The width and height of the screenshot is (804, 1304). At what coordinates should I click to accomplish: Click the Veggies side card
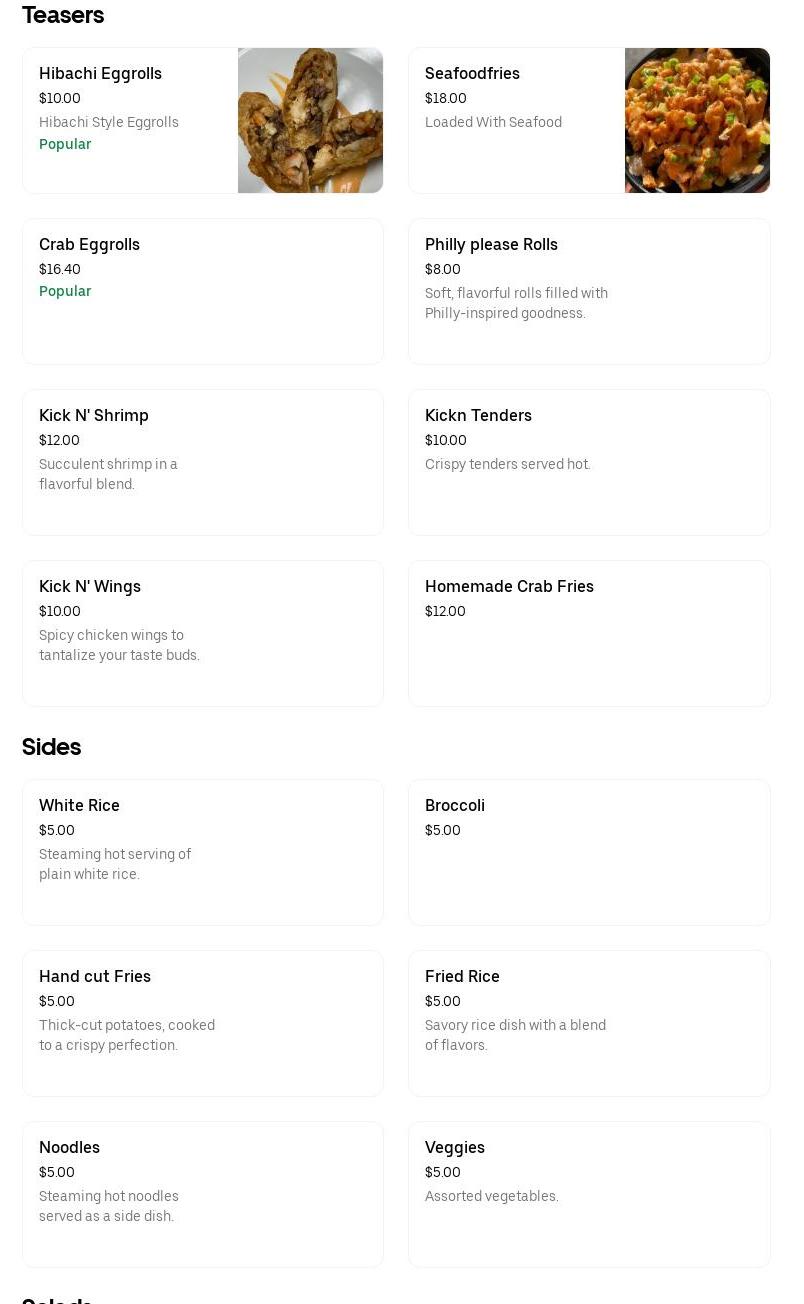point(589,1194)
